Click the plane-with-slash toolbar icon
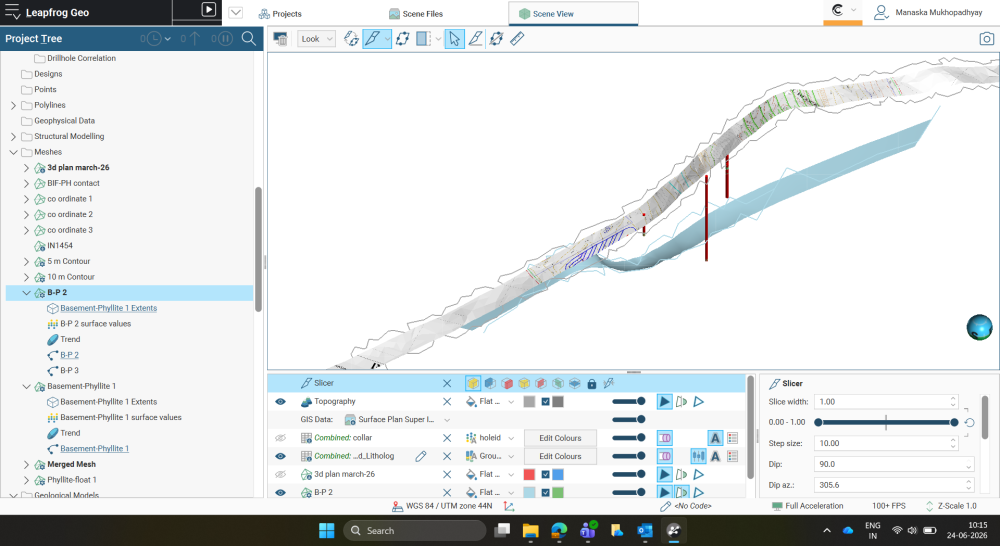This screenshot has height=546, width=1000. (496, 39)
